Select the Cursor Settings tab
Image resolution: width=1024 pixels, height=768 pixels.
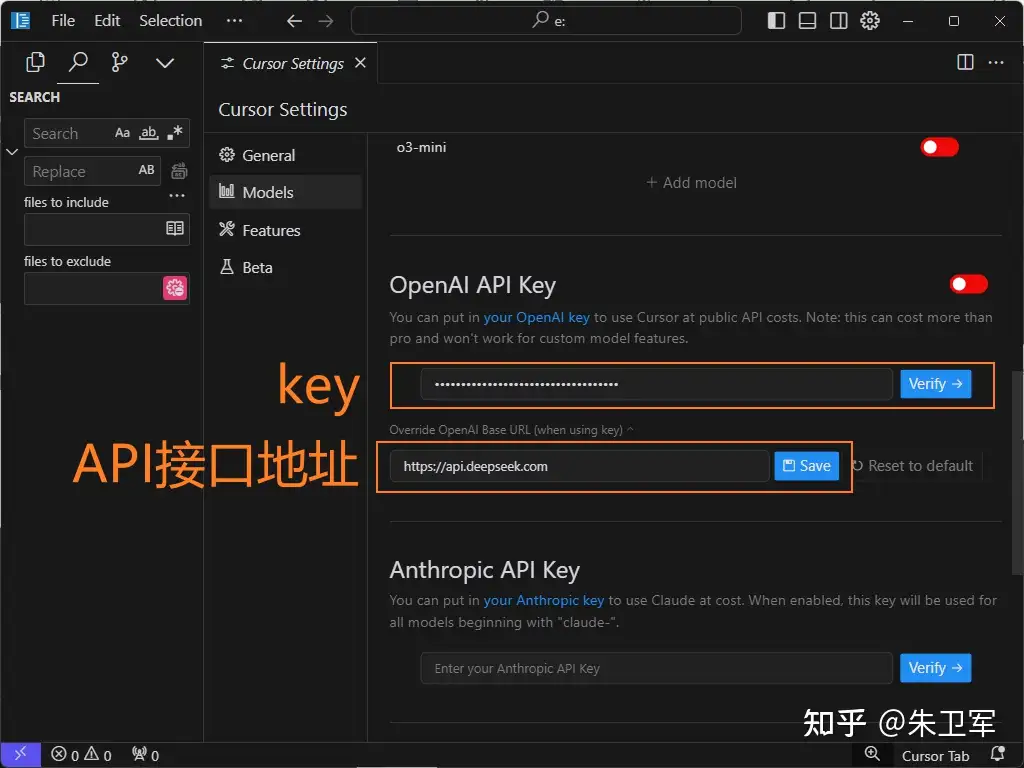pyautogui.click(x=293, y=63)
